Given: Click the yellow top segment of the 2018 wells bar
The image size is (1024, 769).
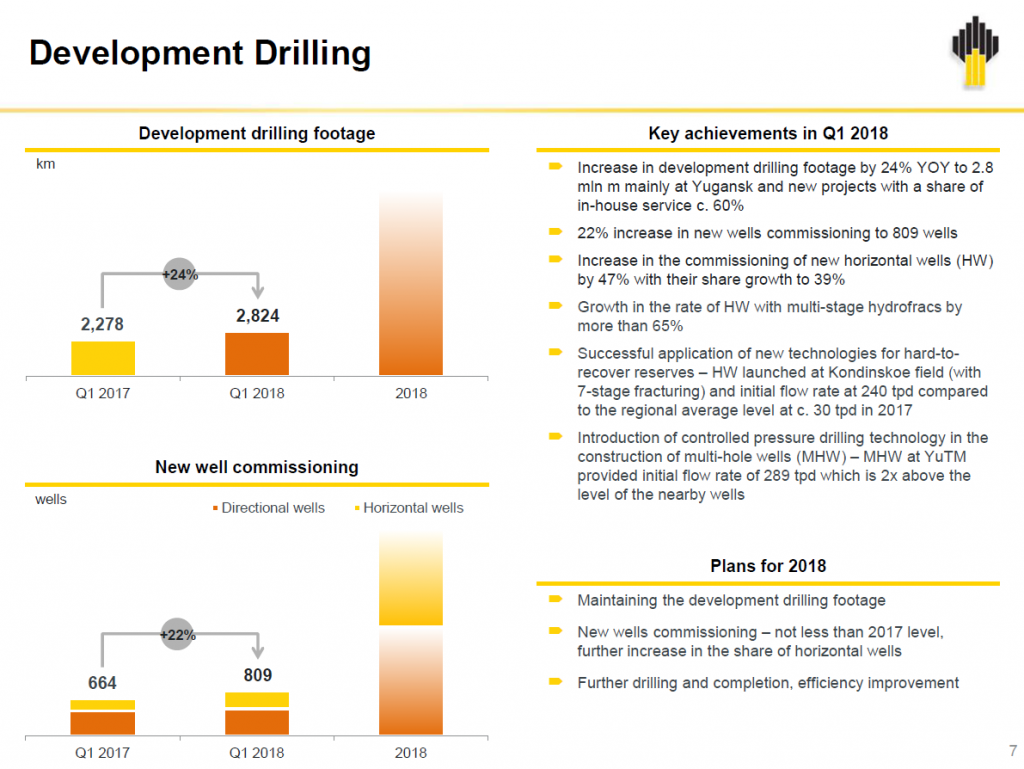Looking at the screenshot, I should [x=411, y=580].
